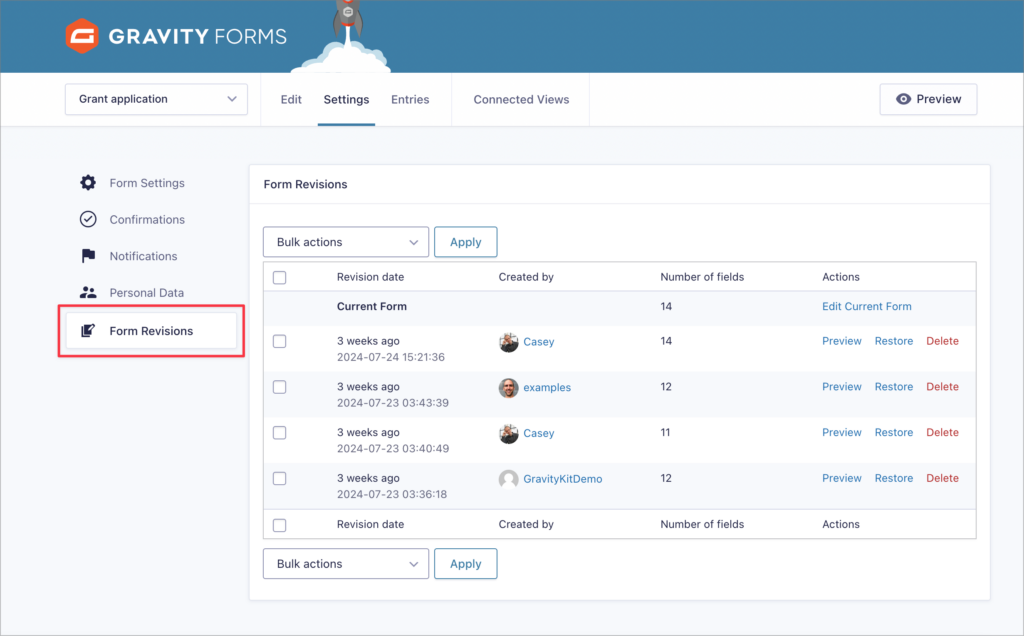1024x636 pixels.
Task: Click the Confirmations checkmark circle icon
Action: [x=88, y=219]
